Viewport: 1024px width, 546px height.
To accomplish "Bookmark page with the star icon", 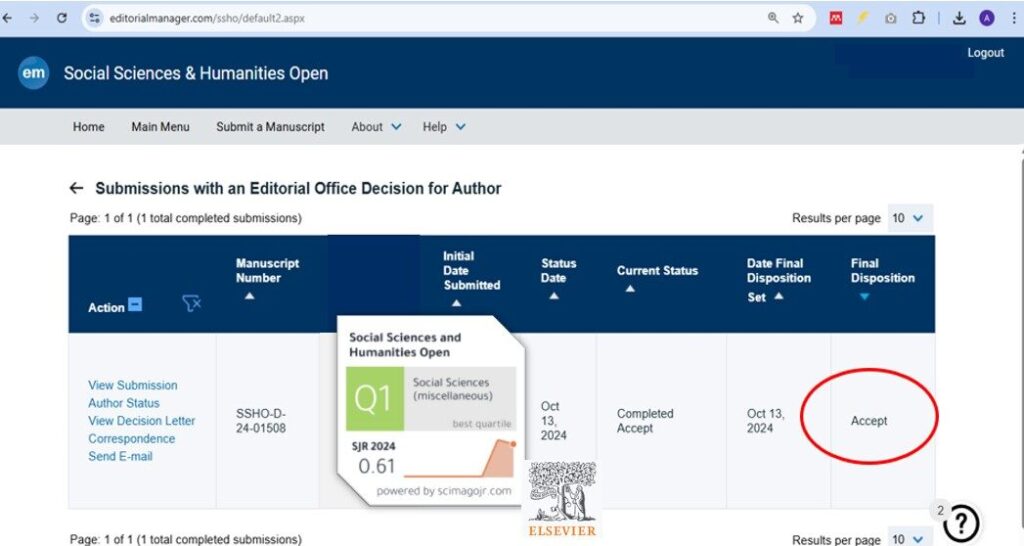I will click(798, 18).
